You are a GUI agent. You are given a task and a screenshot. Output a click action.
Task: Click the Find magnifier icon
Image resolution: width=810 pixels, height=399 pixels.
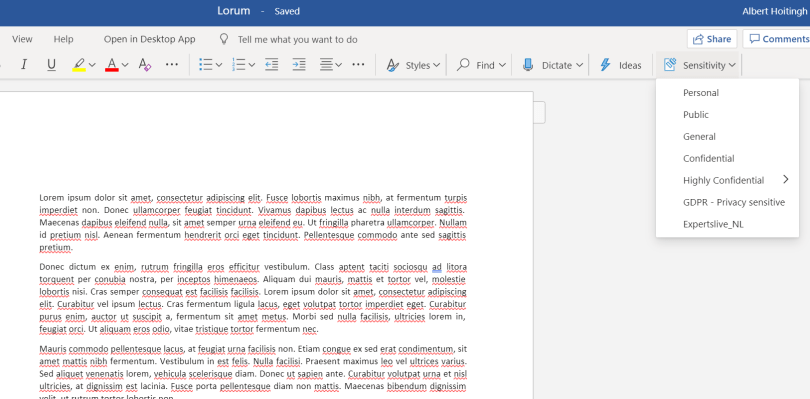[x=463, y=65]
